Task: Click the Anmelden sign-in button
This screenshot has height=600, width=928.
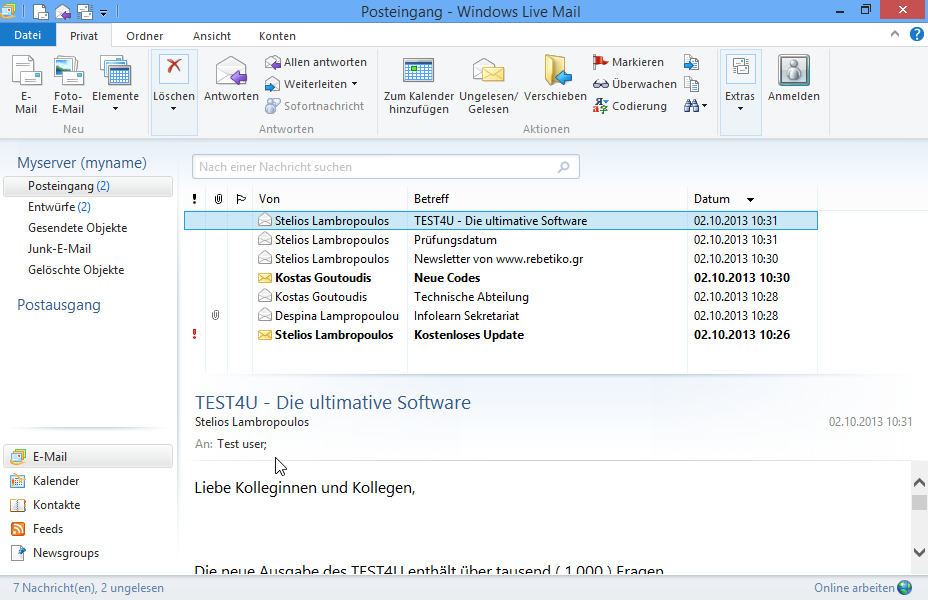Action: [794, 79]
